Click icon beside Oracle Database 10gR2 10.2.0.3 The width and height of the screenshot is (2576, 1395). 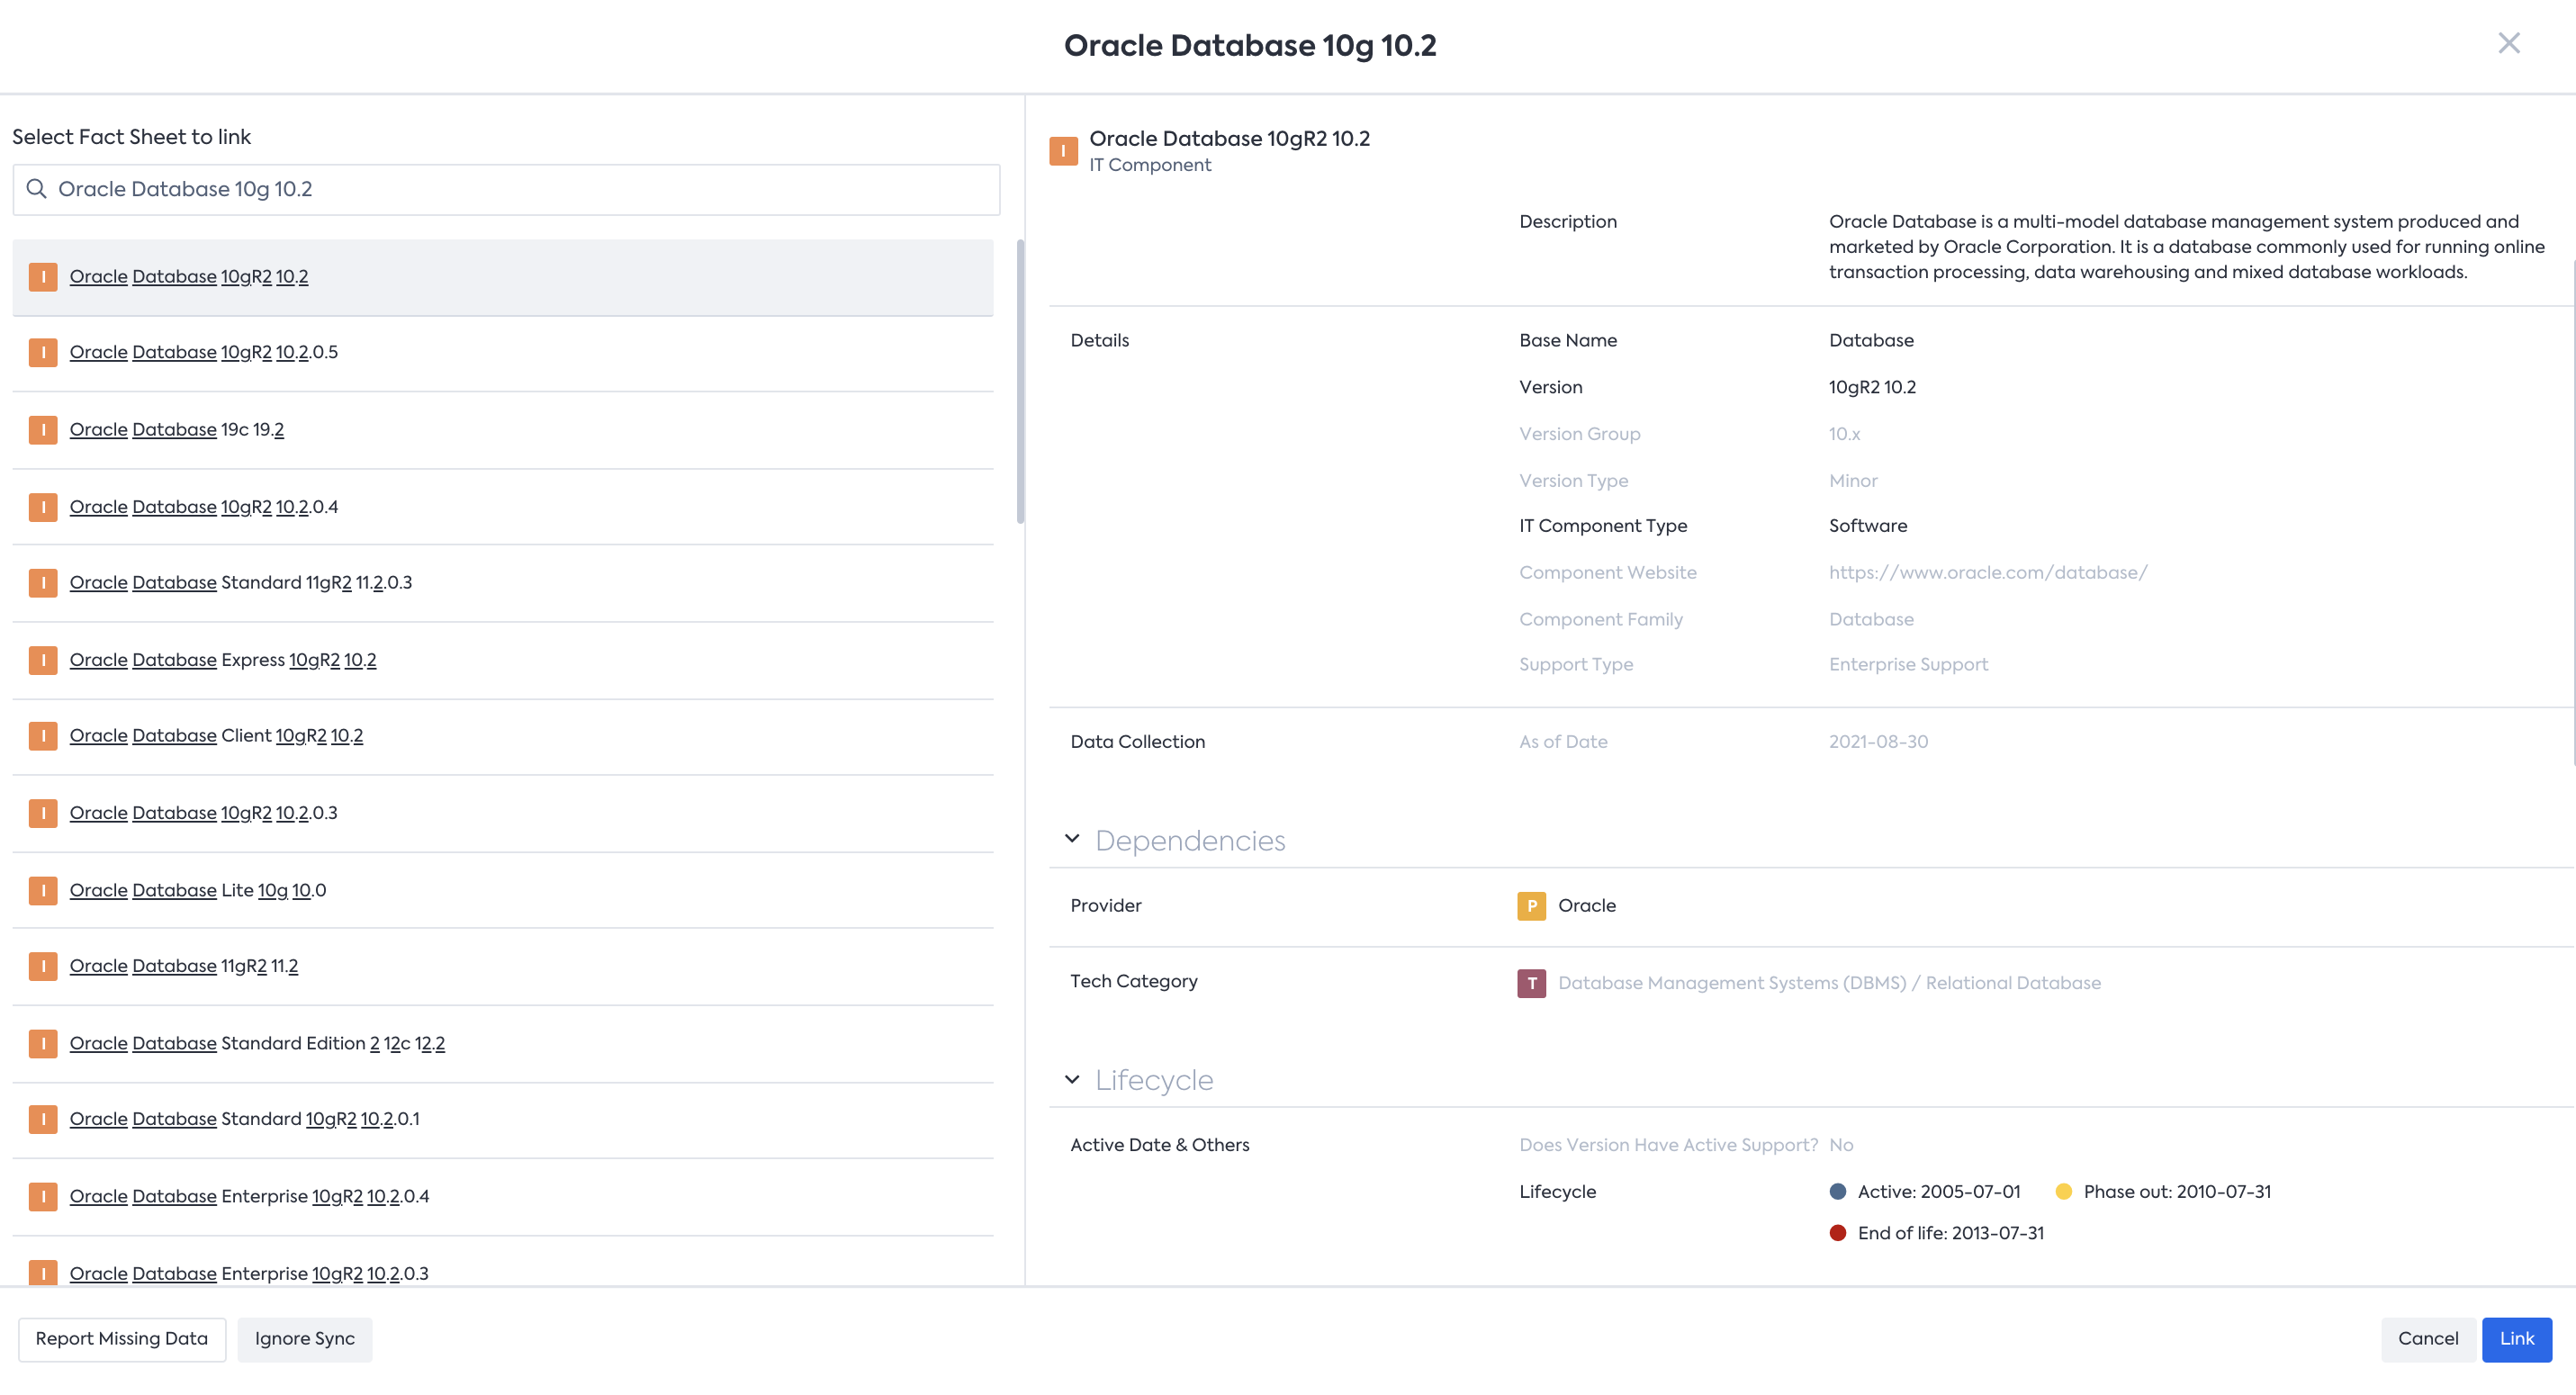[x=43, y=813]
